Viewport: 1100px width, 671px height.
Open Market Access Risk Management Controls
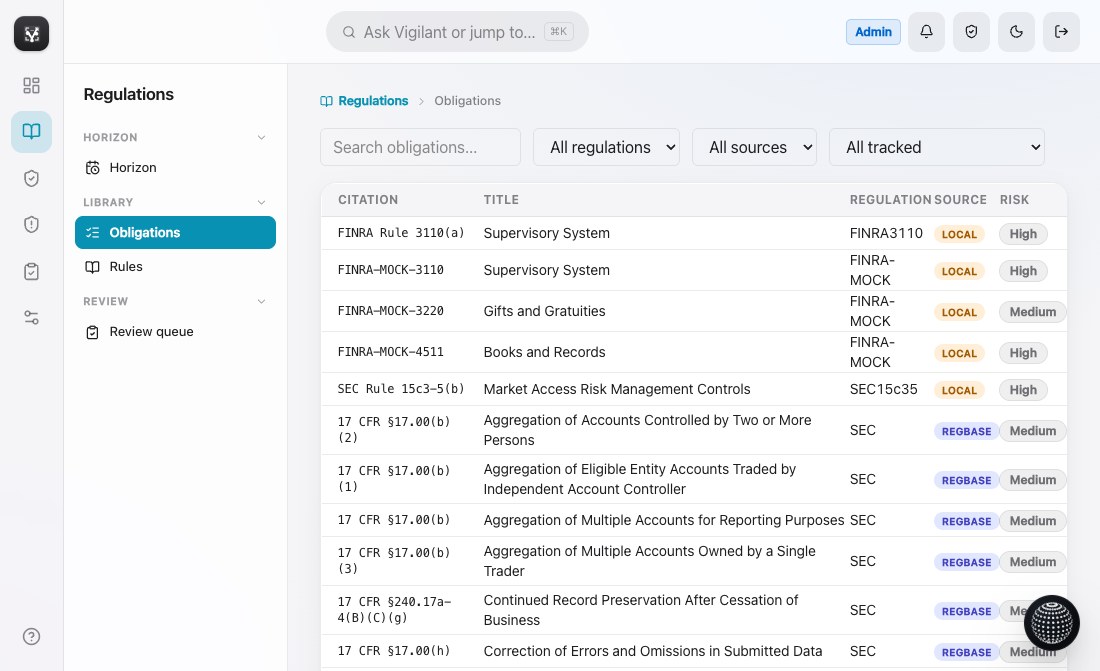point(617,389)
